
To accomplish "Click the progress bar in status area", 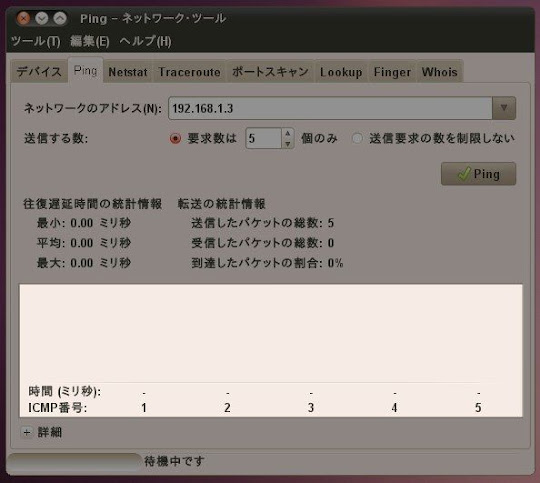I will click(x=74, y=462).
